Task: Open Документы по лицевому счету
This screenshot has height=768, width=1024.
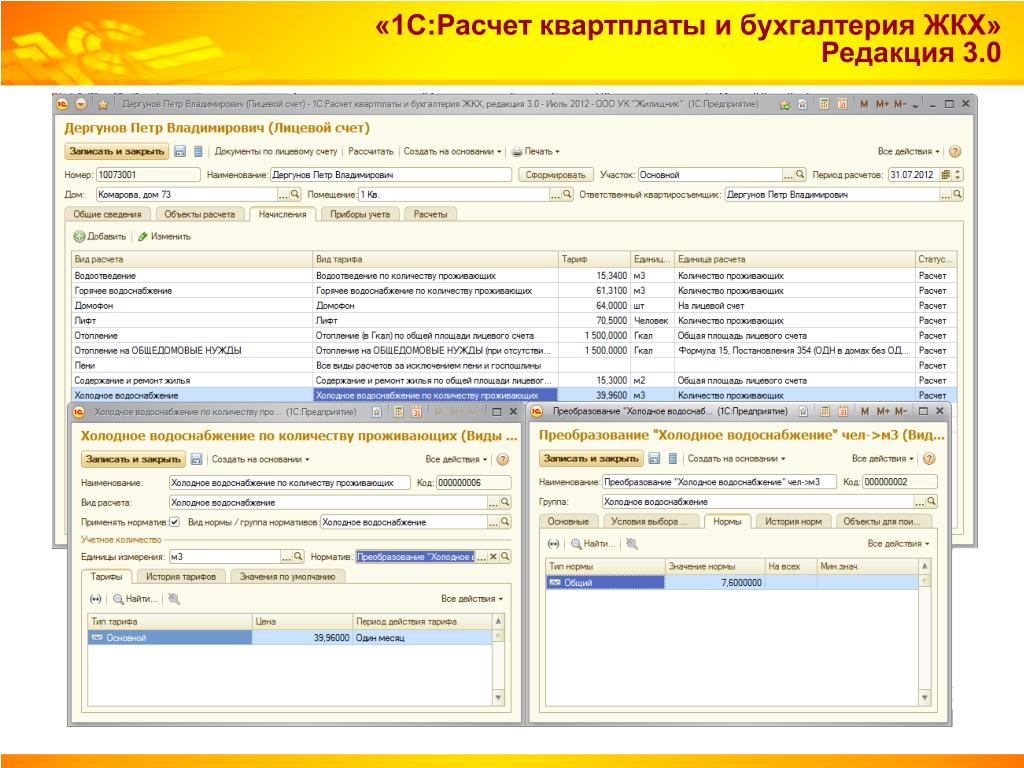Action: point(276,152)
